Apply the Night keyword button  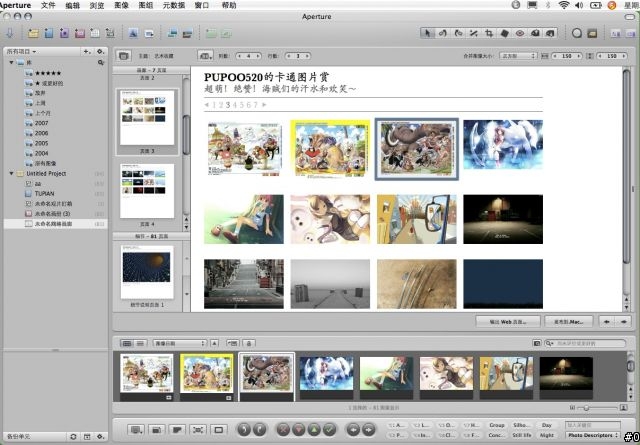tap(547, 435)
